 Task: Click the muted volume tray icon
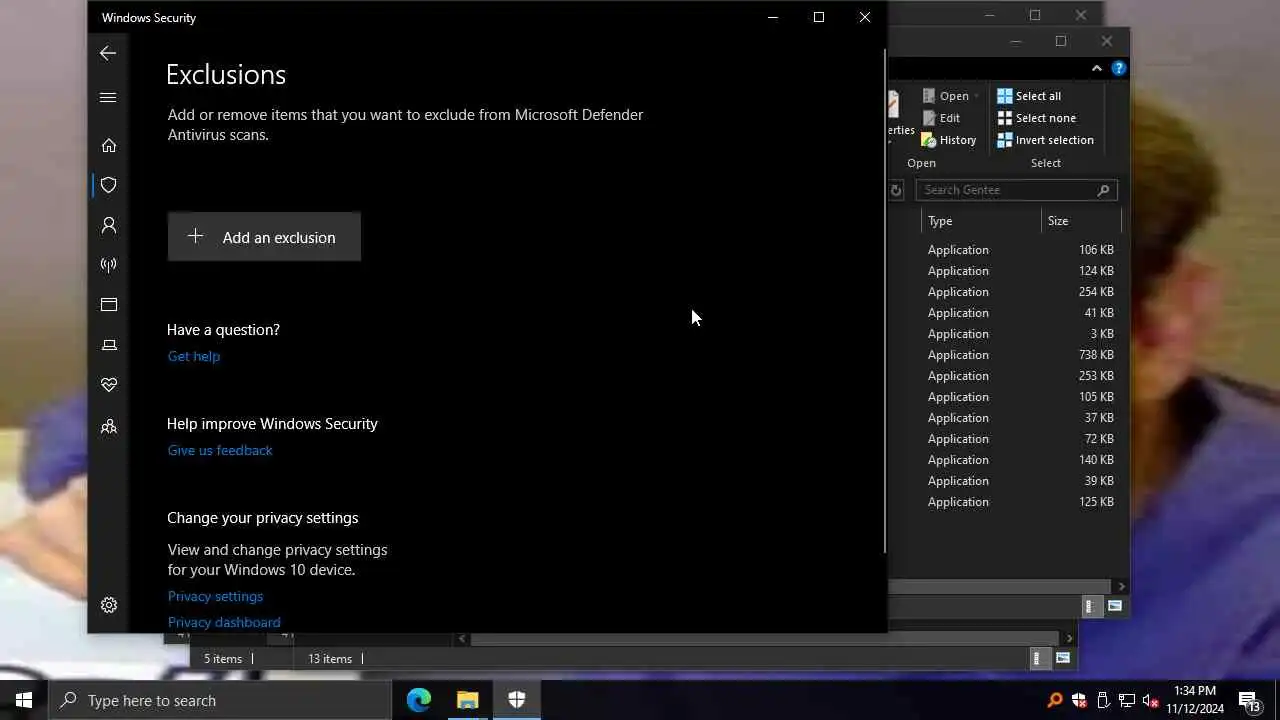[x=1151, y=700]
